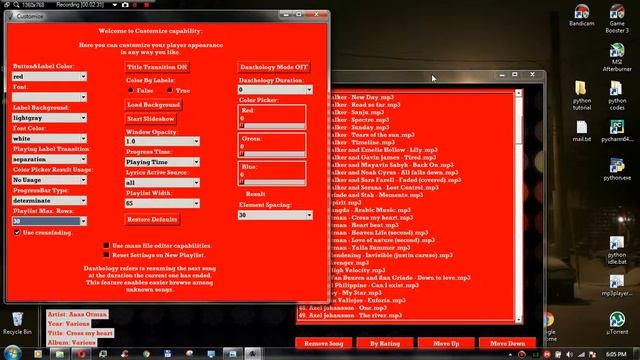Launch uTorrent from desktop
The height and width of the screenshot is (360, 640).
[617, 323]
